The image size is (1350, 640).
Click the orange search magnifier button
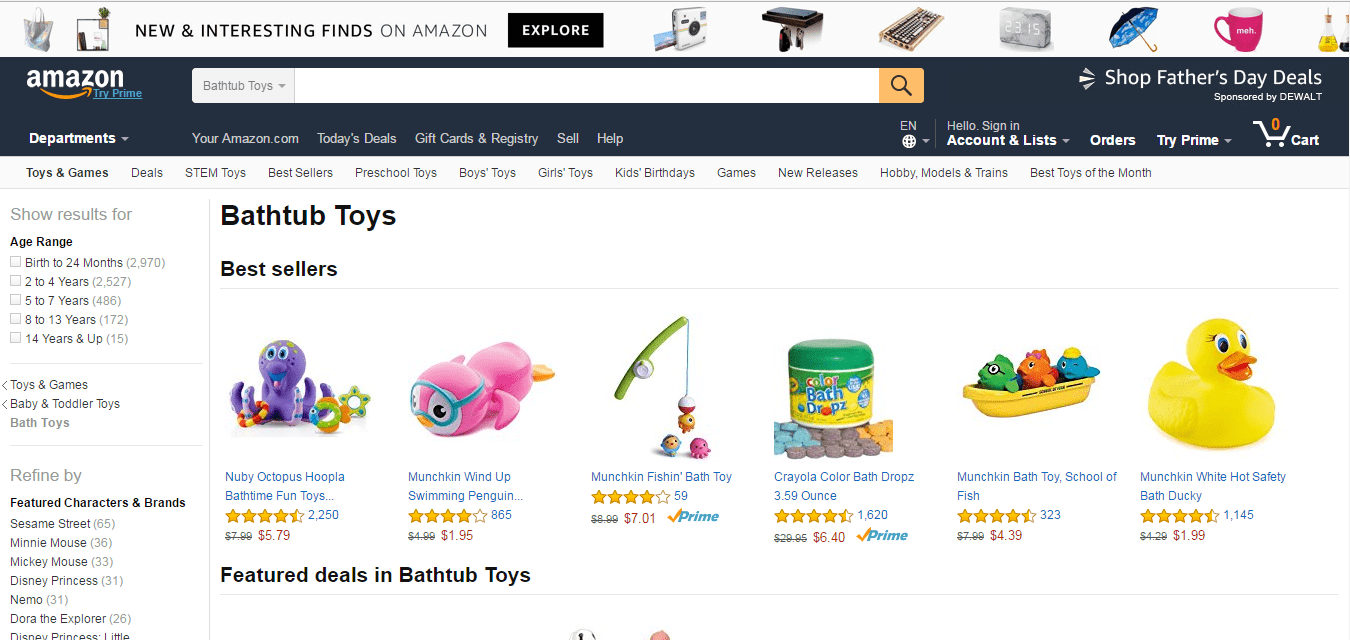901,85
